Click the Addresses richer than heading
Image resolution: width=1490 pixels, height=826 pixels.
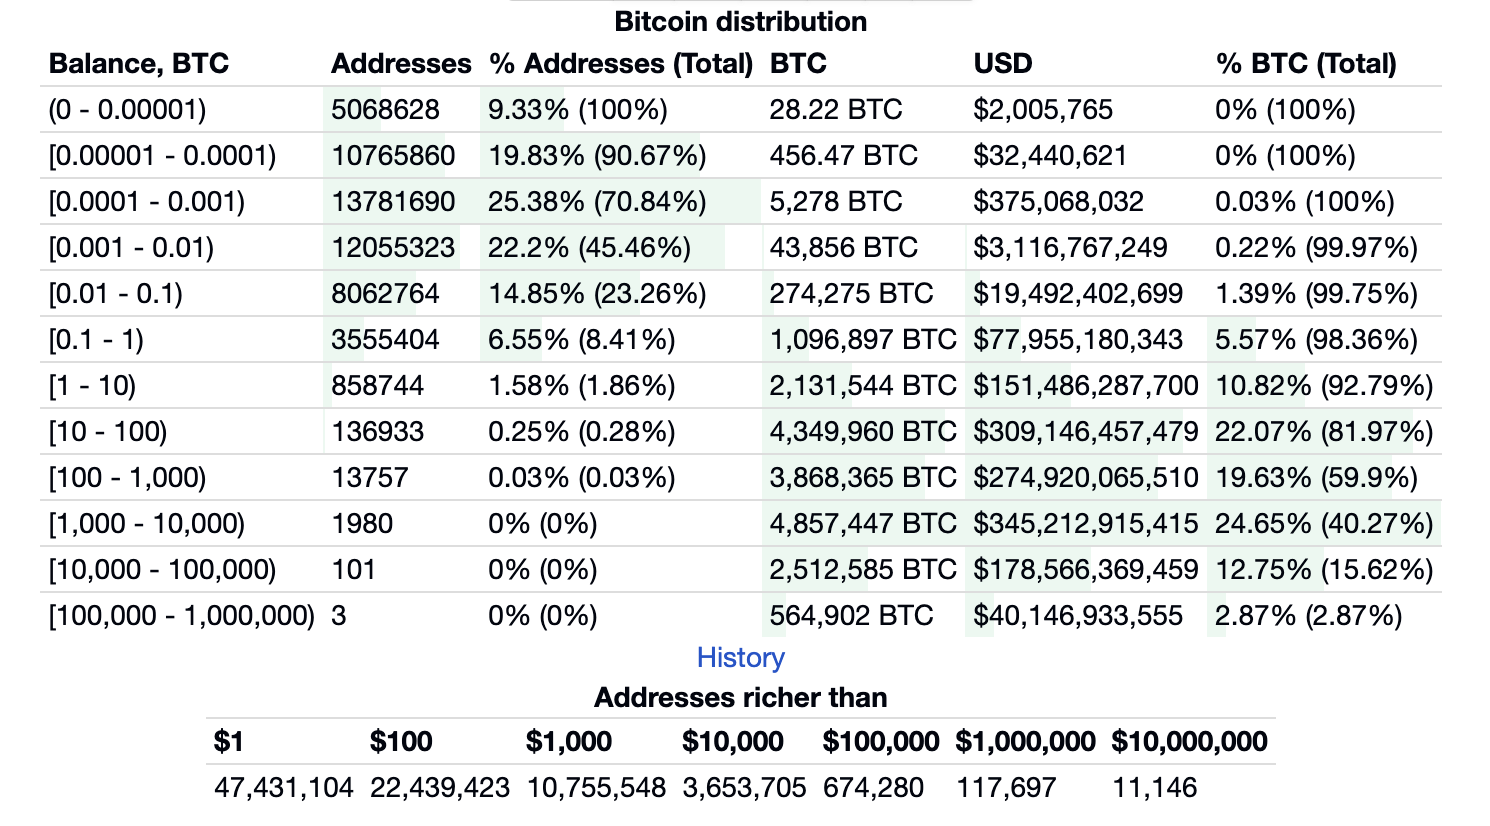740,697
